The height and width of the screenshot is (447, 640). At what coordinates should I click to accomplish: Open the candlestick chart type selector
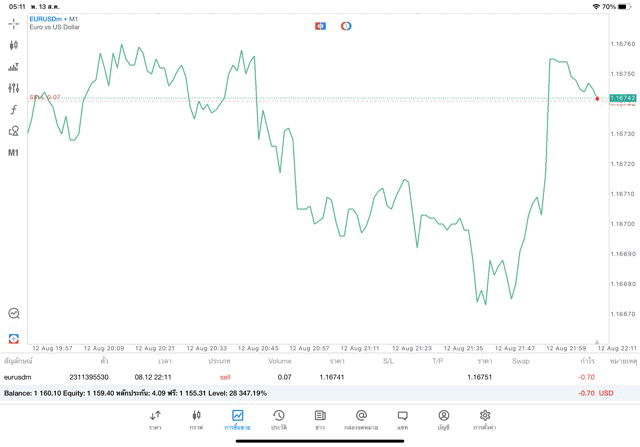click(13, 45)
